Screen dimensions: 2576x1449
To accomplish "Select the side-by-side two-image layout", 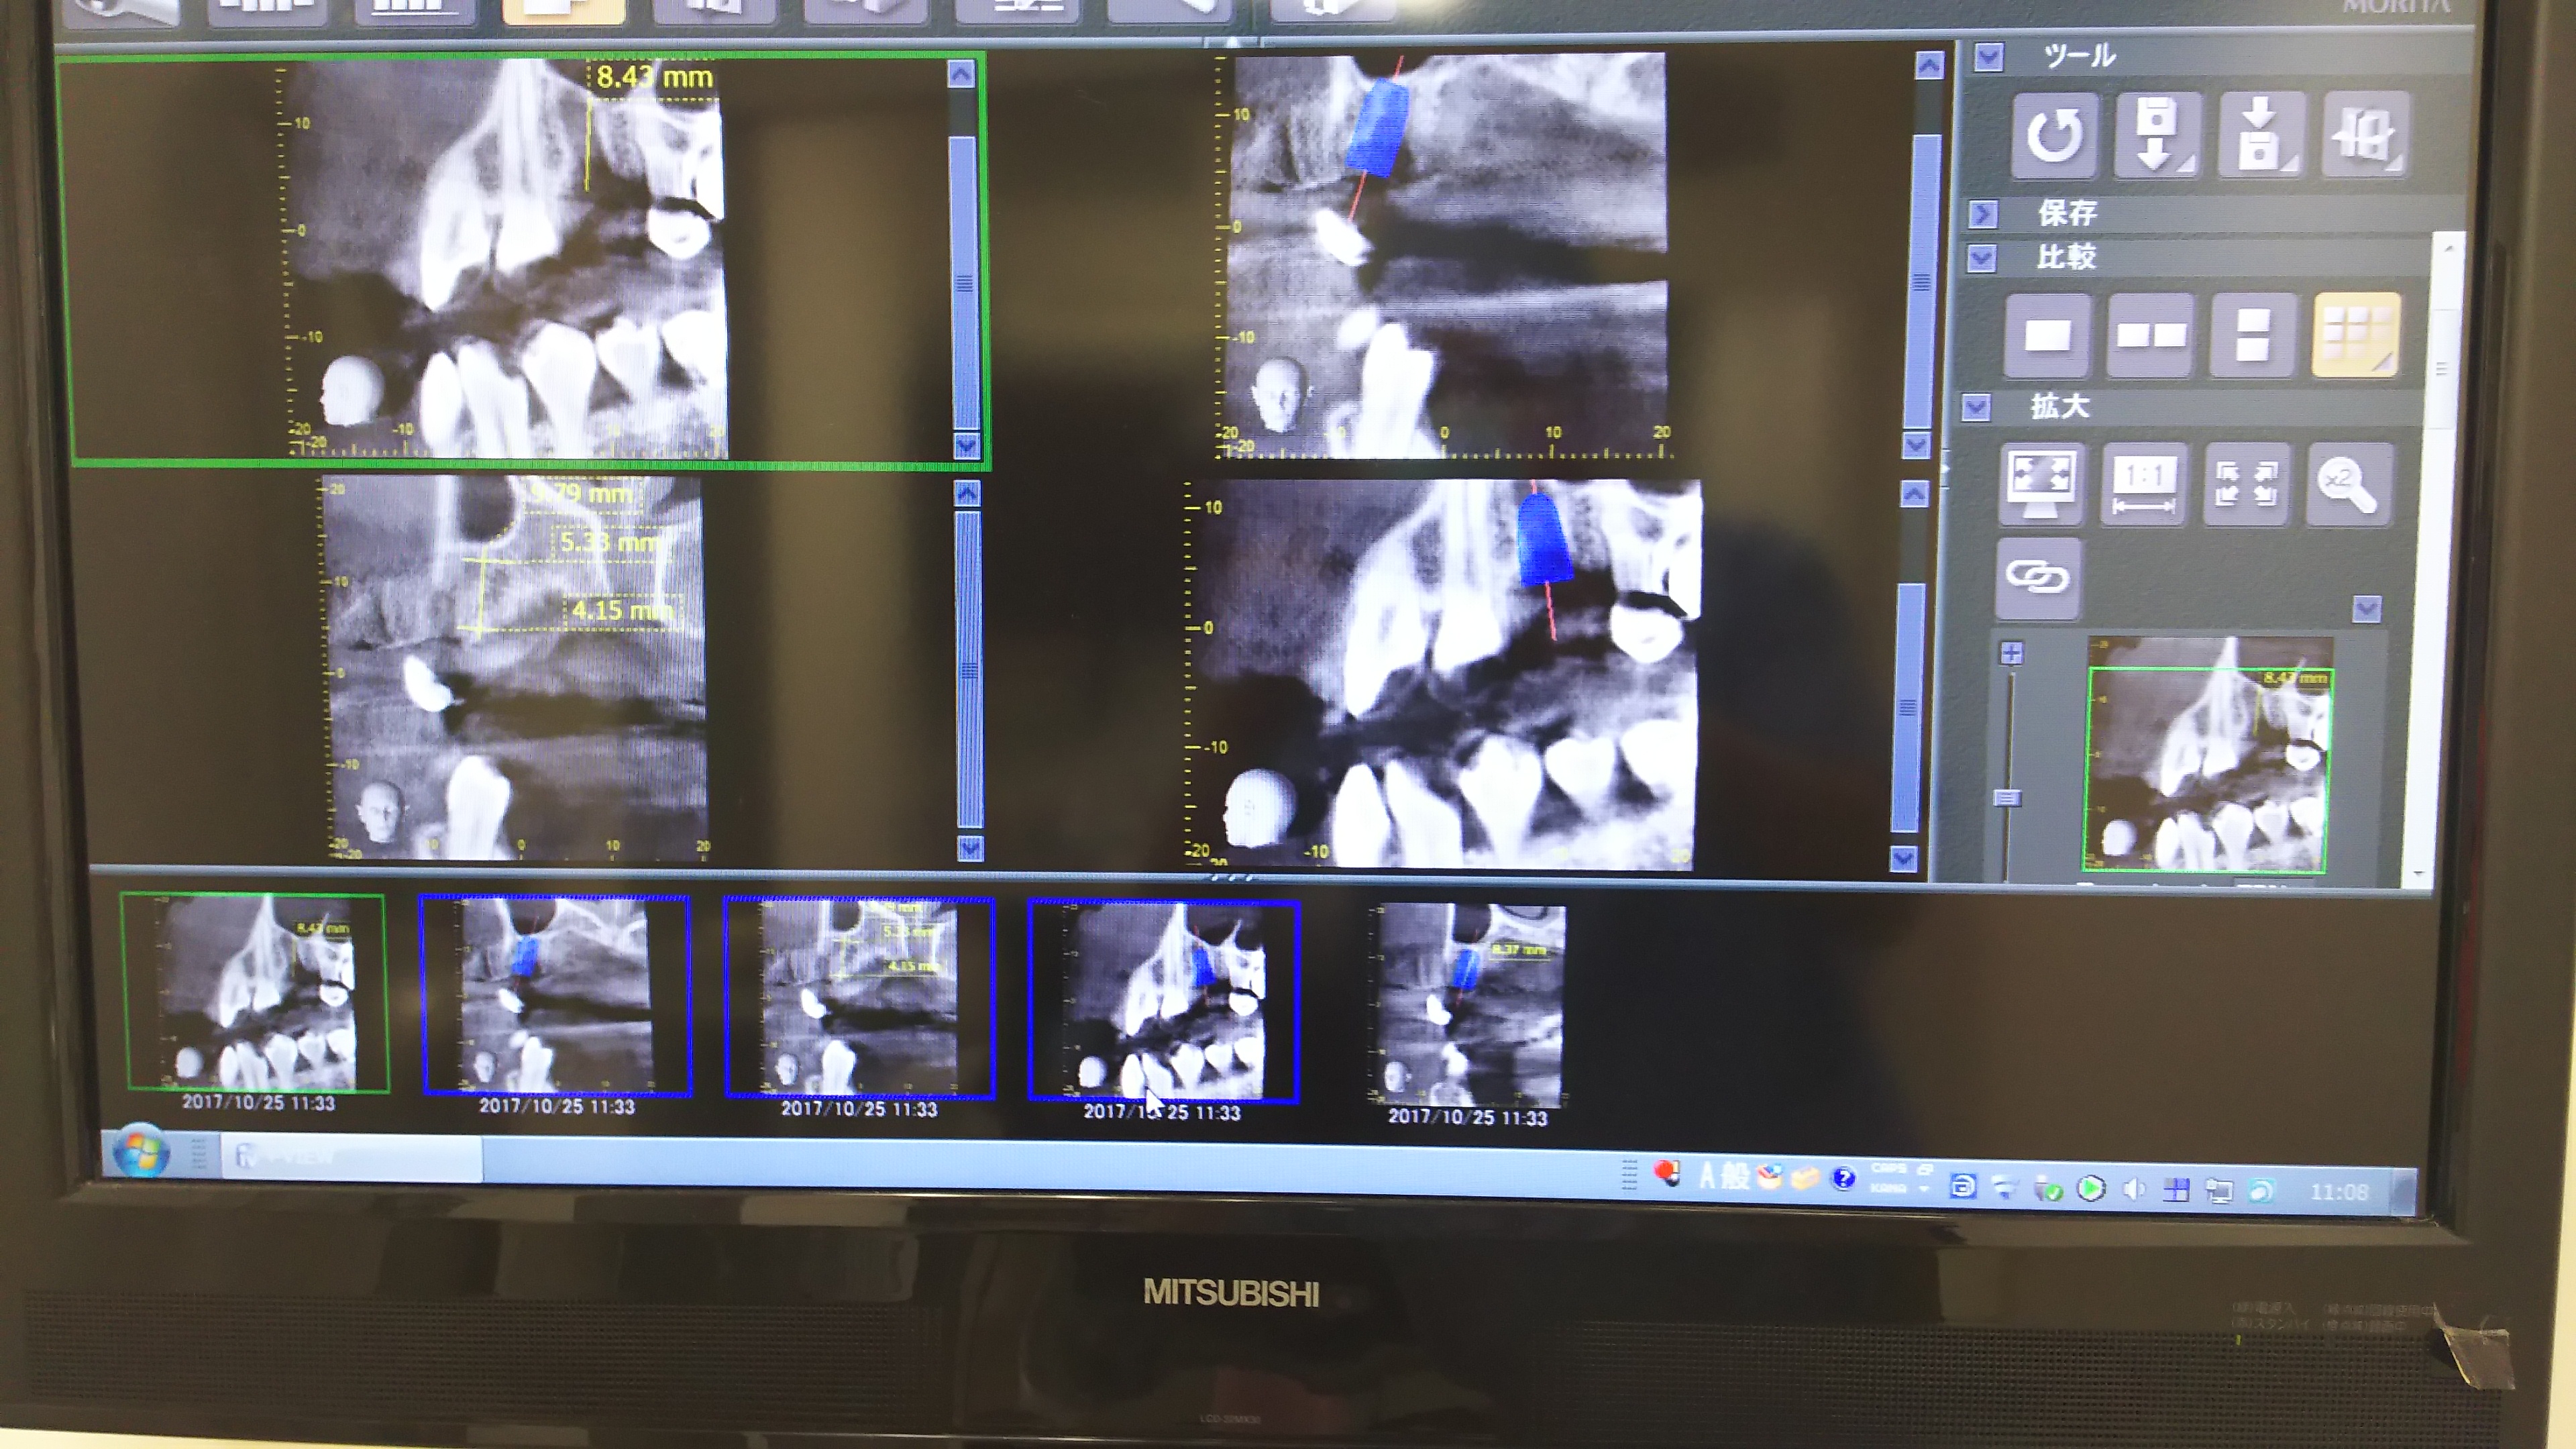I will click(x=2150, y=335).
